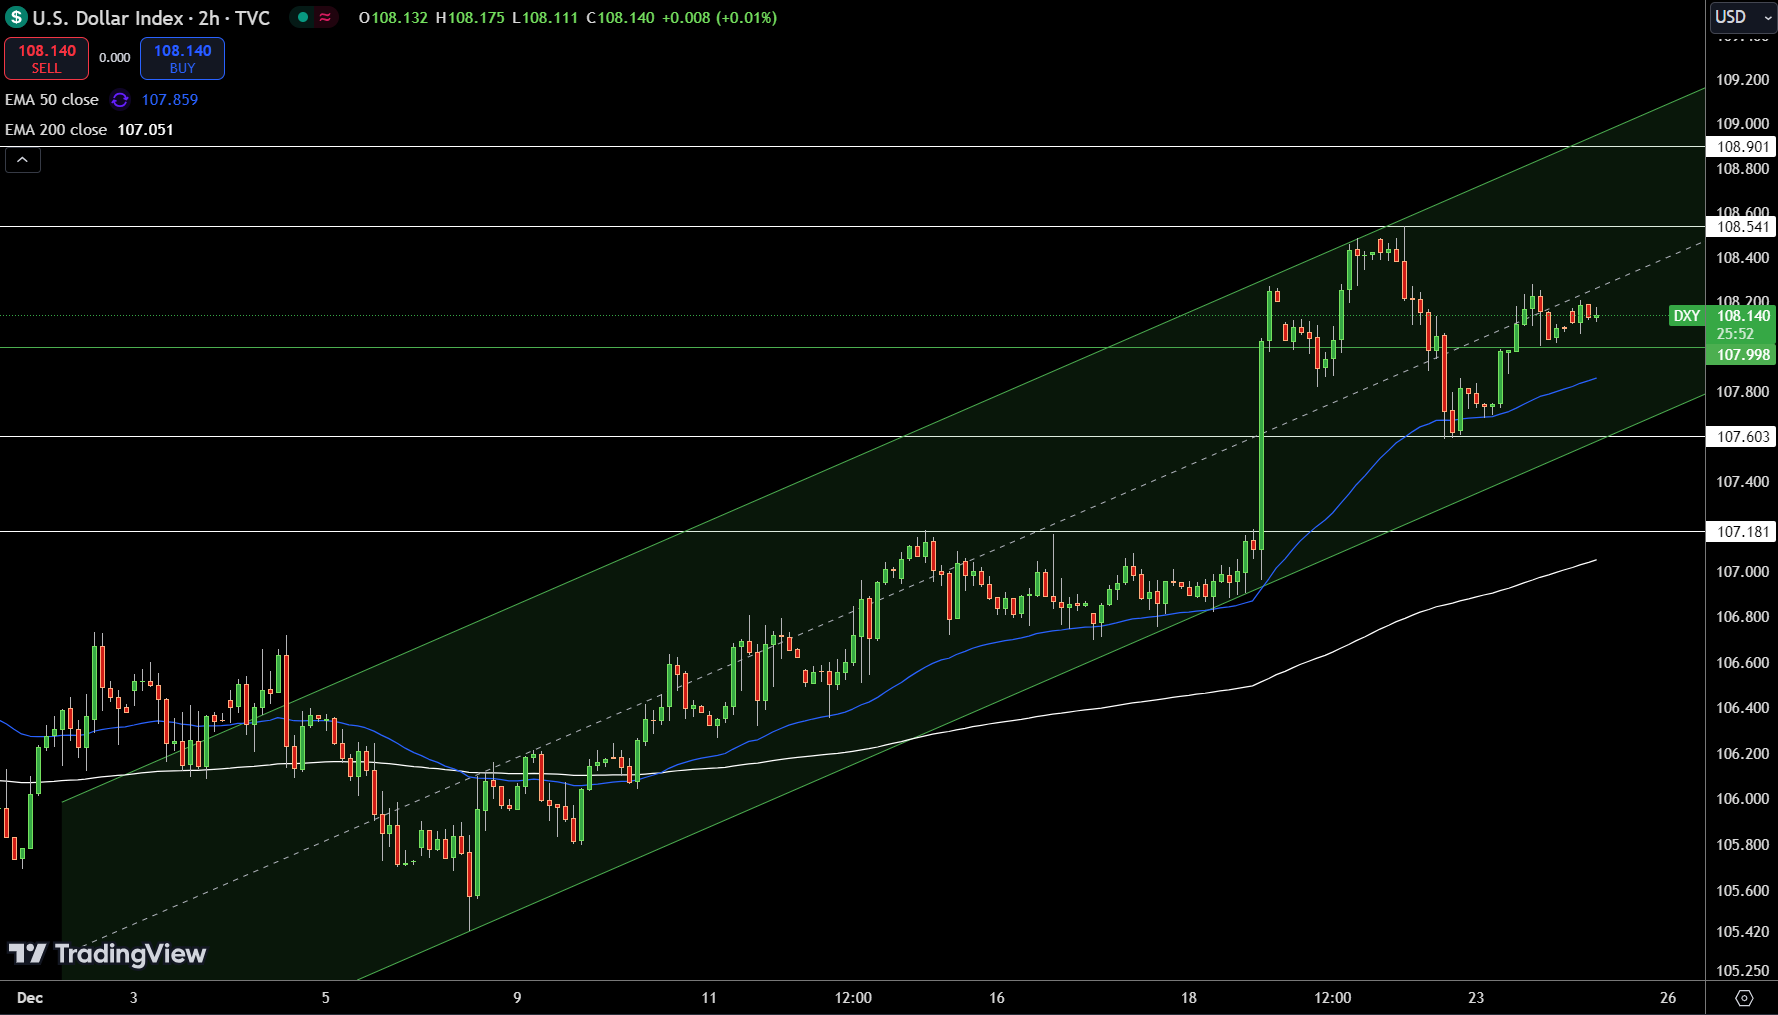The width and height of the screenshot is (1778, 1015).
Task: Collapse the indicator legend with chevron
Action: (22, 160)
